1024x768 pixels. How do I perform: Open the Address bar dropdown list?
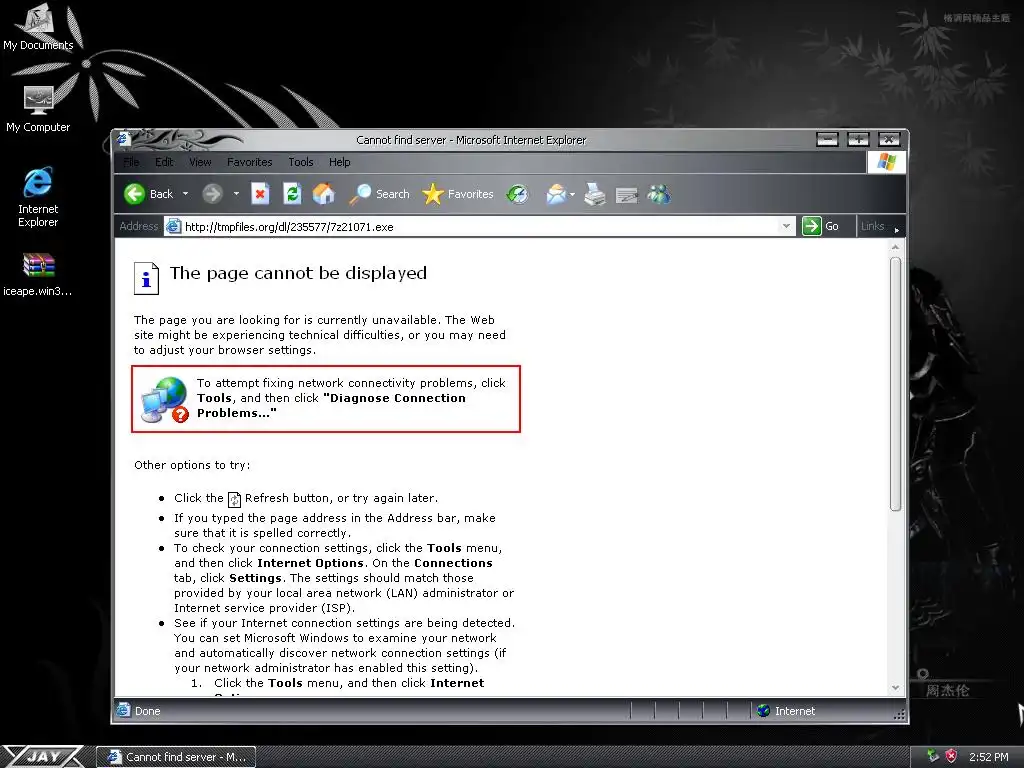[786, 227]
